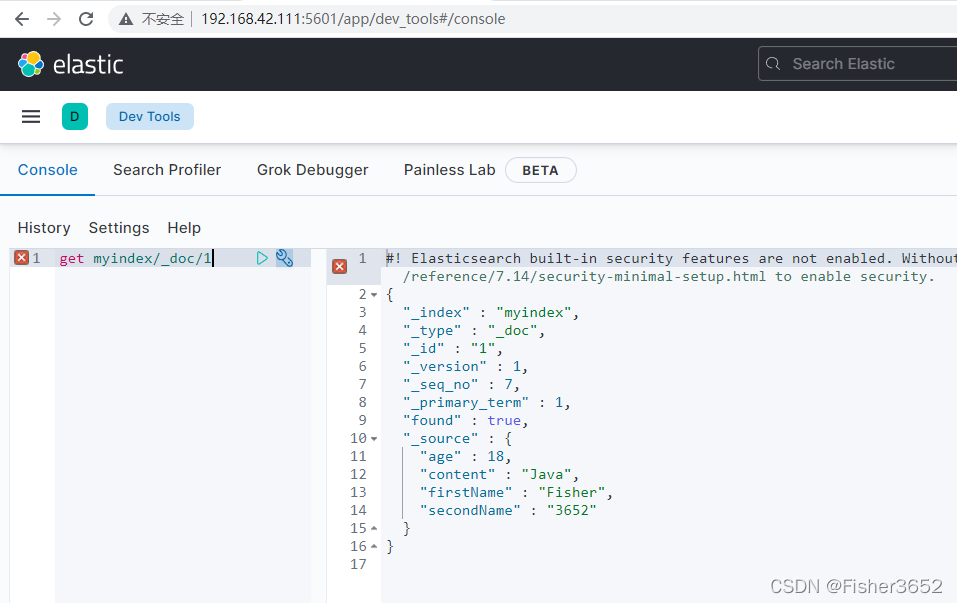Click the "age" : 18 line

click(465, 457)
